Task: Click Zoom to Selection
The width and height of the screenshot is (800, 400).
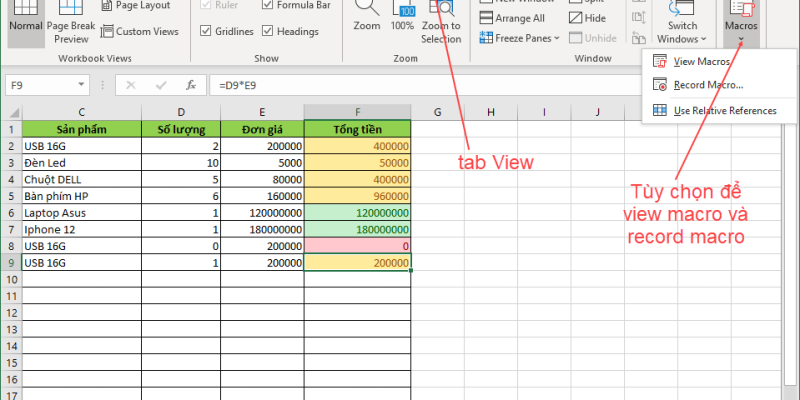Action: click(x=441, y=20)
